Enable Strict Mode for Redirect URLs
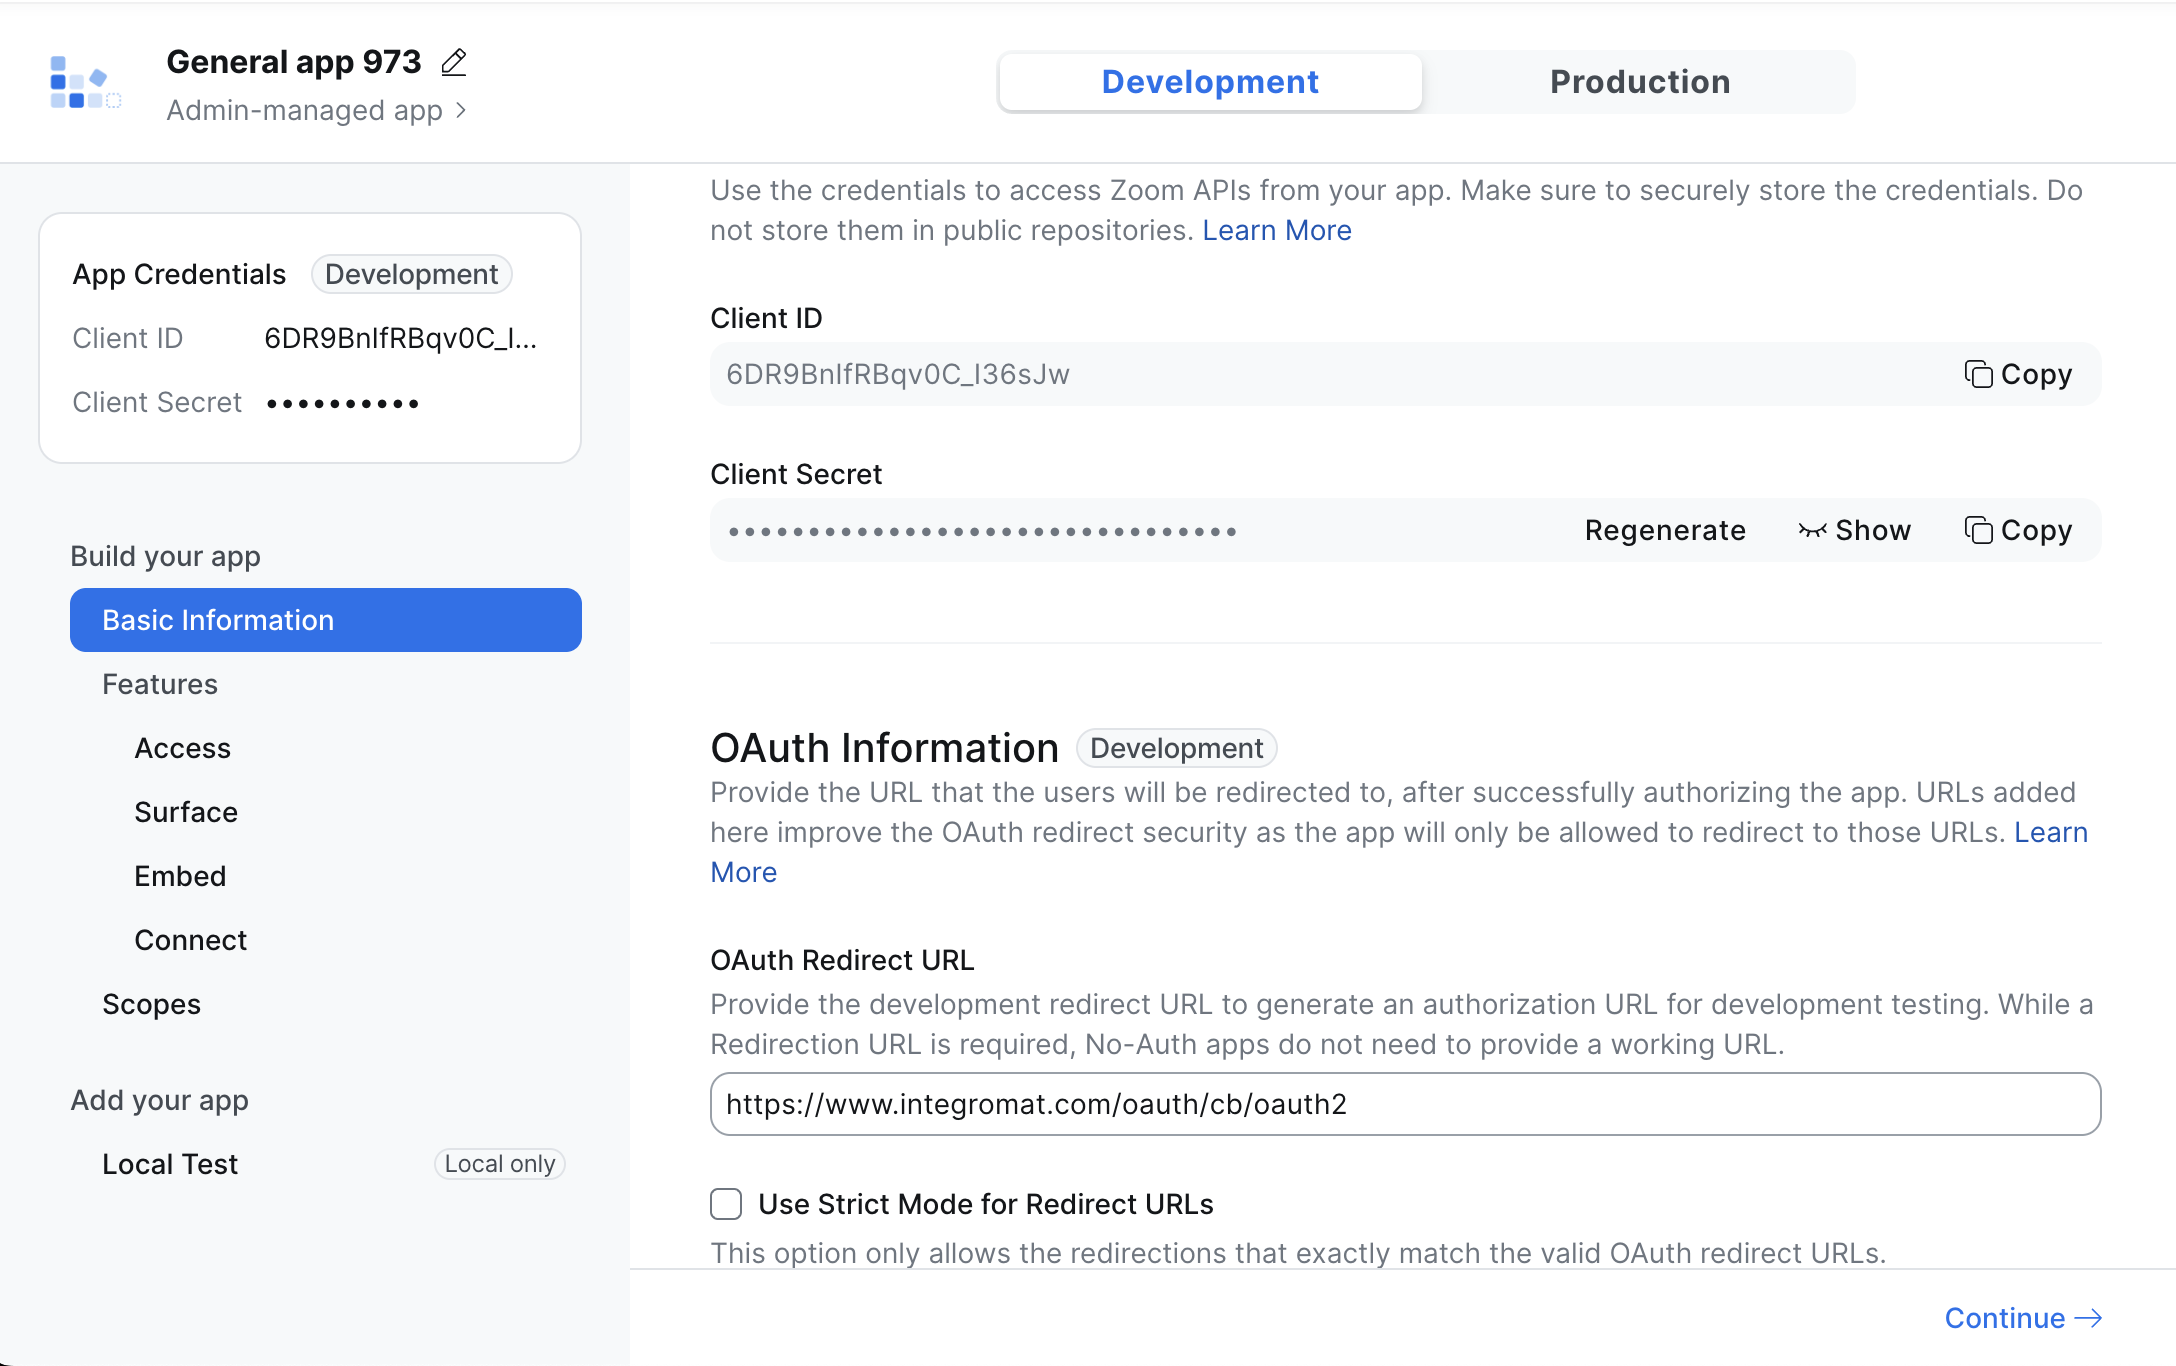The width and height of the screenshot is (2176, 1366). click(726, 1204)
